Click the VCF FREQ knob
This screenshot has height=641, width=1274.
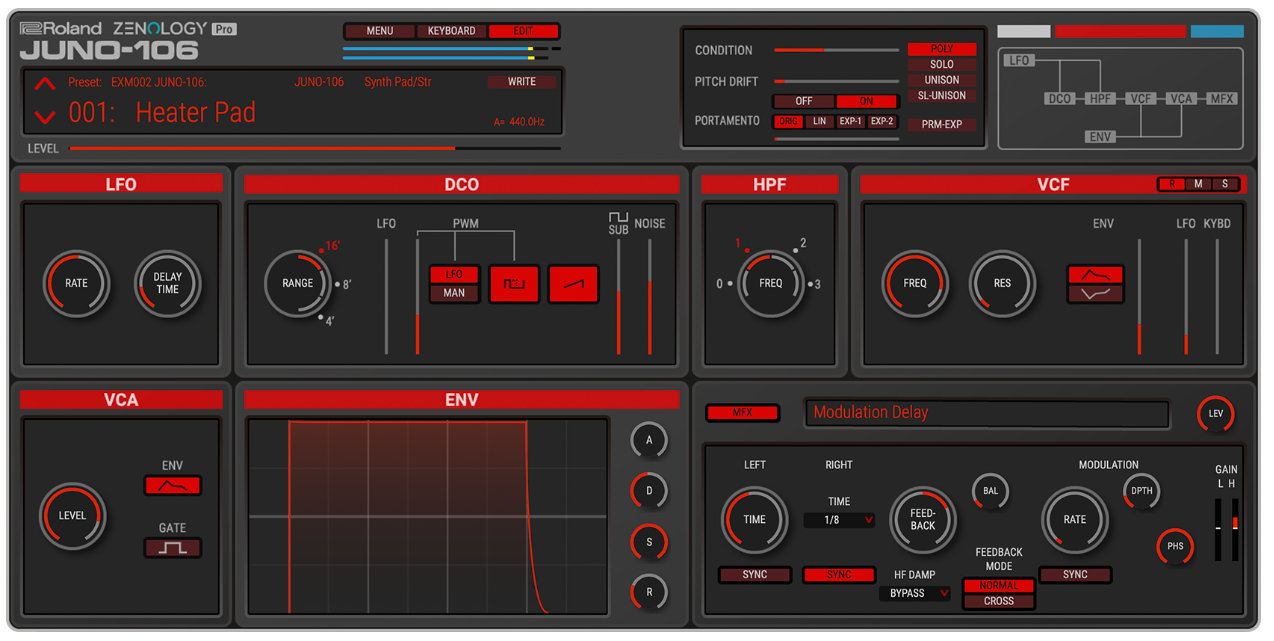point(915,284)
